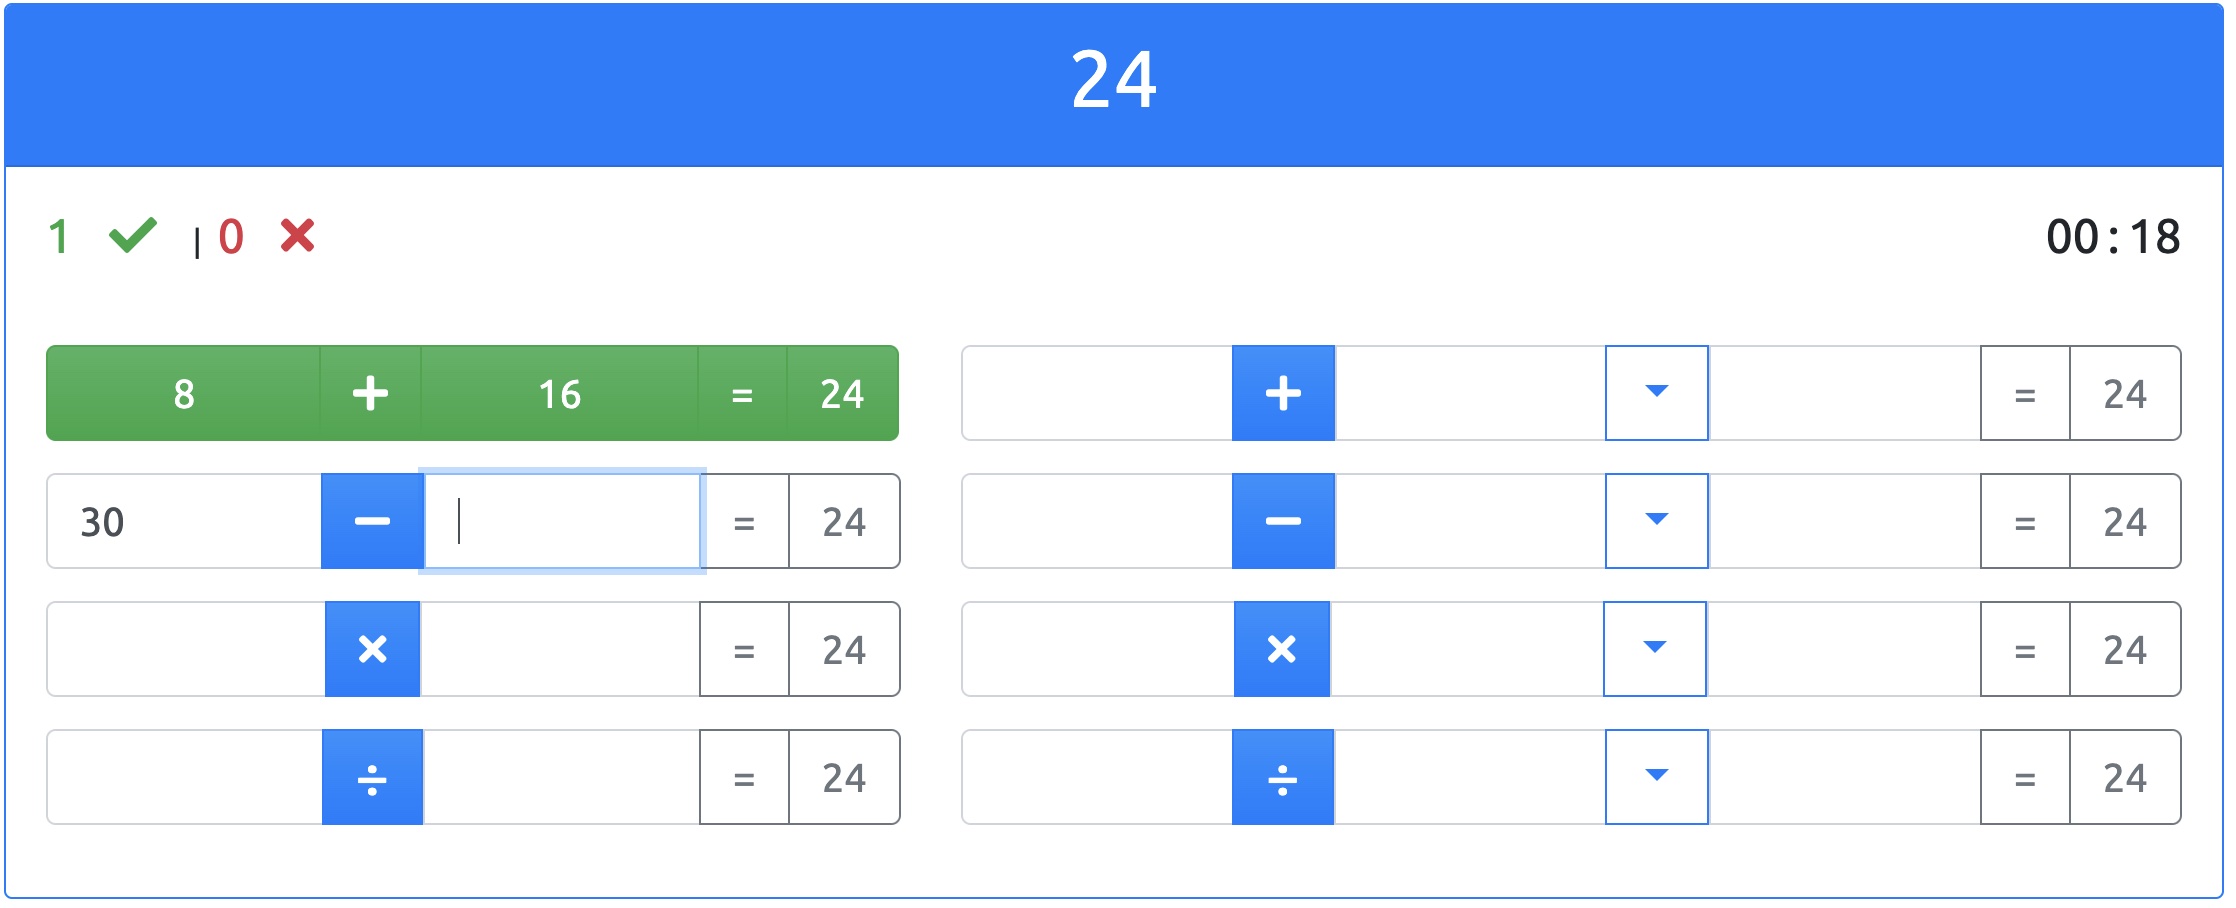
Task: Click the 00:18 timer display
Action: [2112, 237]
